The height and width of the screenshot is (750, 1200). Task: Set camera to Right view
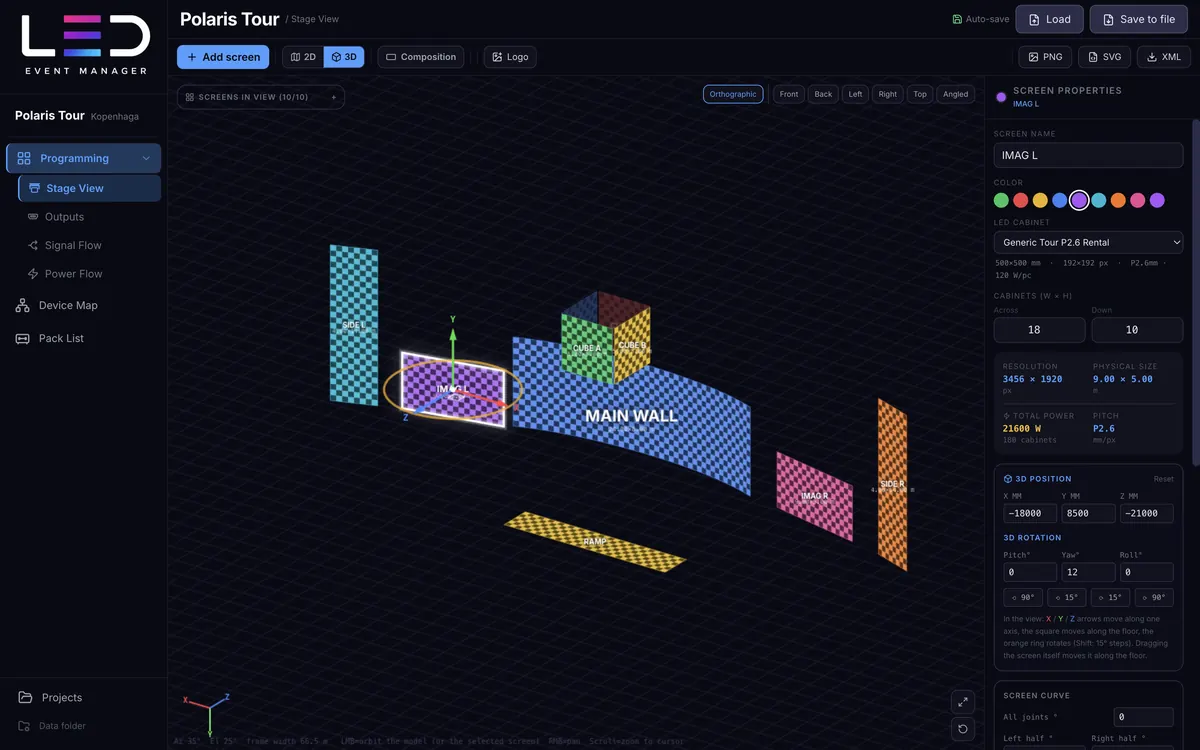point(888,94)
